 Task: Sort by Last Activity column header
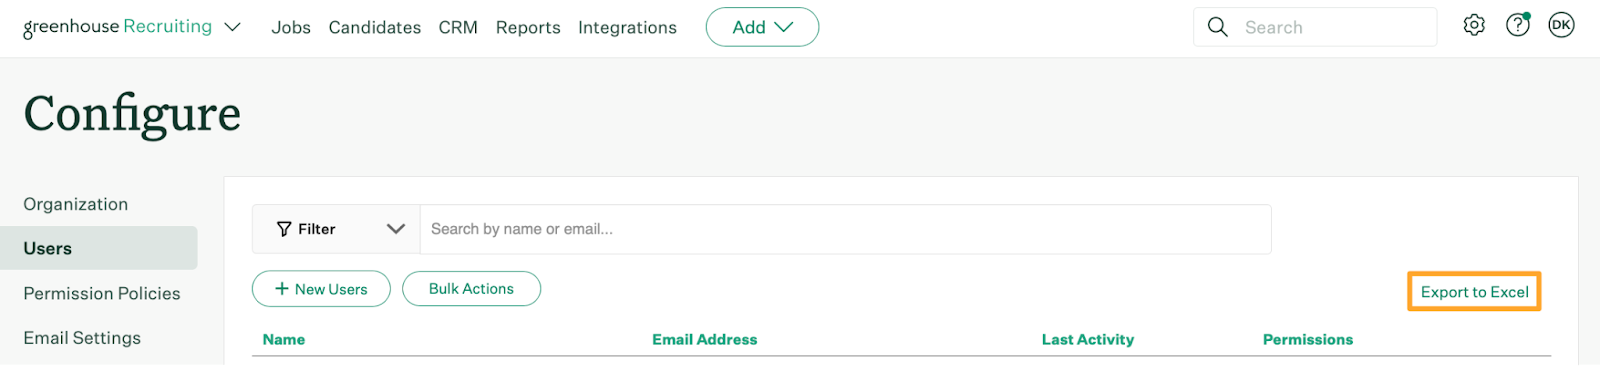click(x=1088, y=340)
